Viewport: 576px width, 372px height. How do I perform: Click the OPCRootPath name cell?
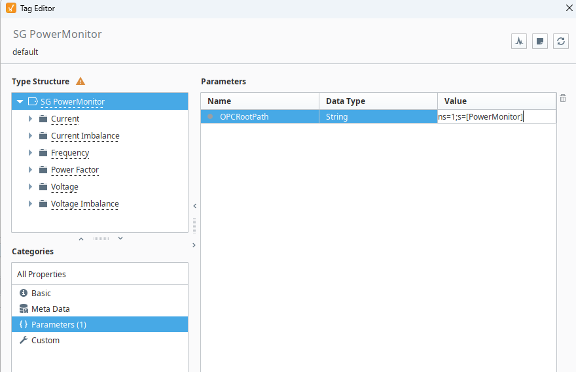tap(260, 116)
